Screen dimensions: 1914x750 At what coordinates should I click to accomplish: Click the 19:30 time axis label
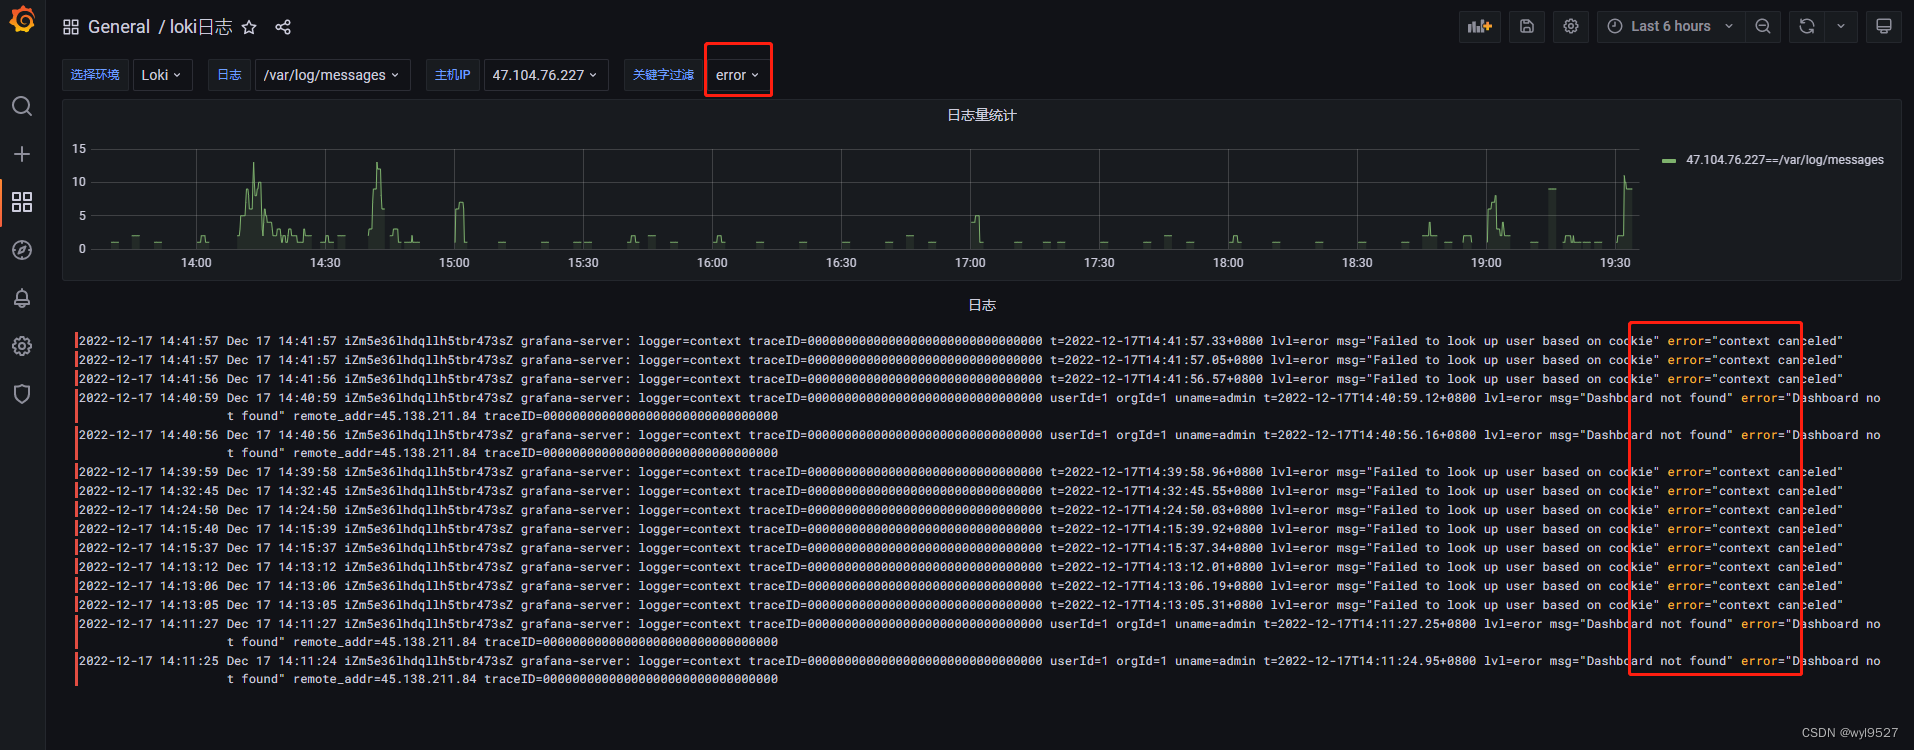pos(1615,263)
